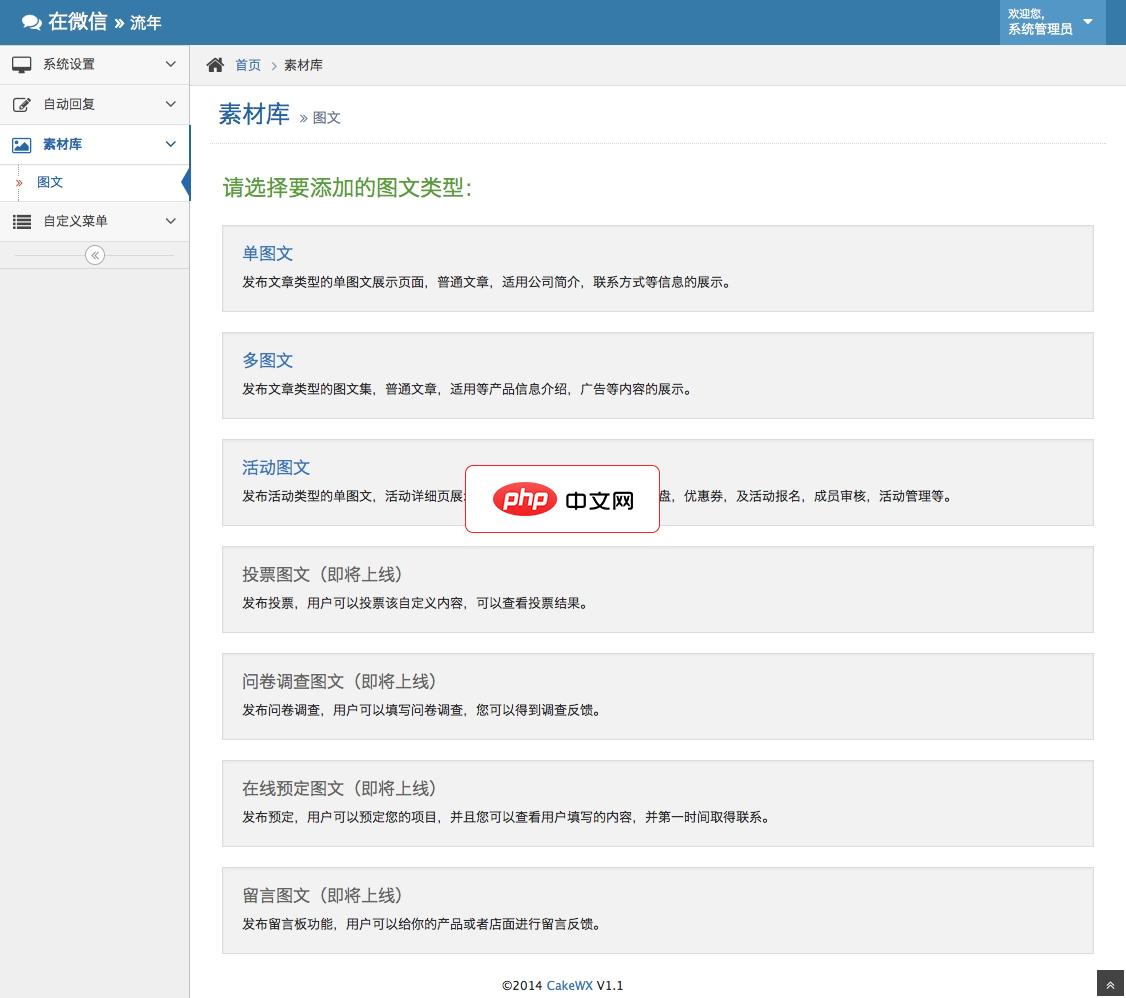Image resolution: width=1126 pixels, height=998 pixels.
Task: Select 素材库 in the sidebar menu
Action: (x=63, y=144)
